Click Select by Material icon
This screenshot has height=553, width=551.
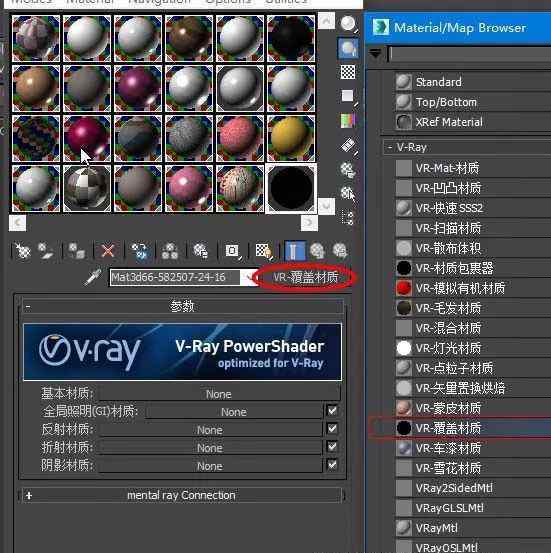pyautogui.click(x=348, y=194)
